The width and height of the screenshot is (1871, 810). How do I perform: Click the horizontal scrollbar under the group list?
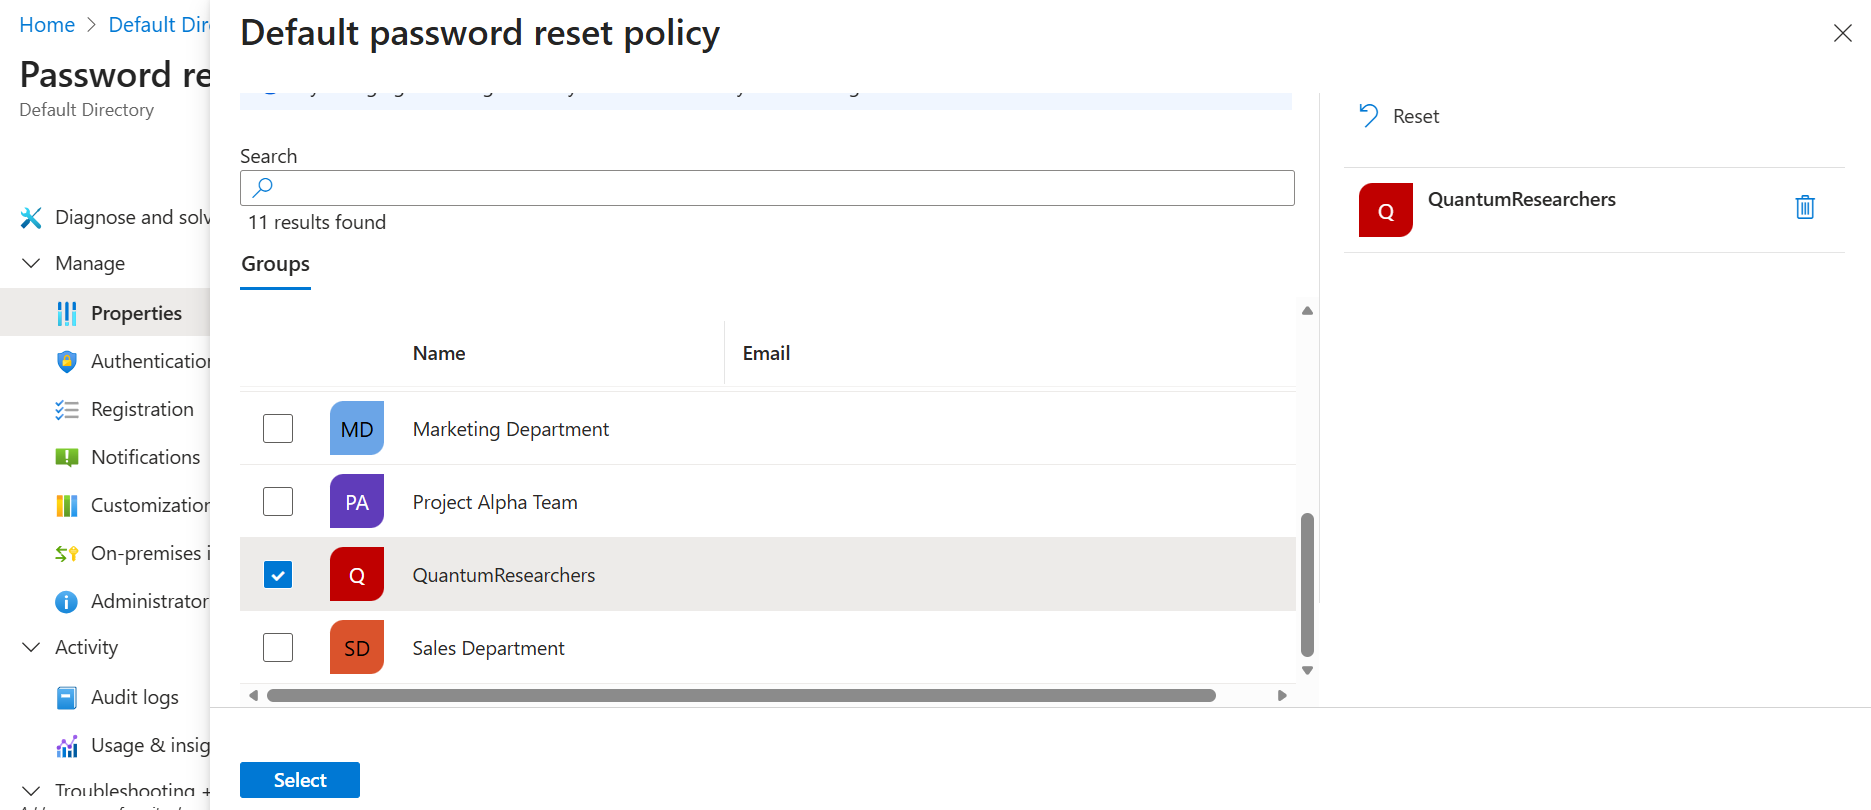coord(740,695)
